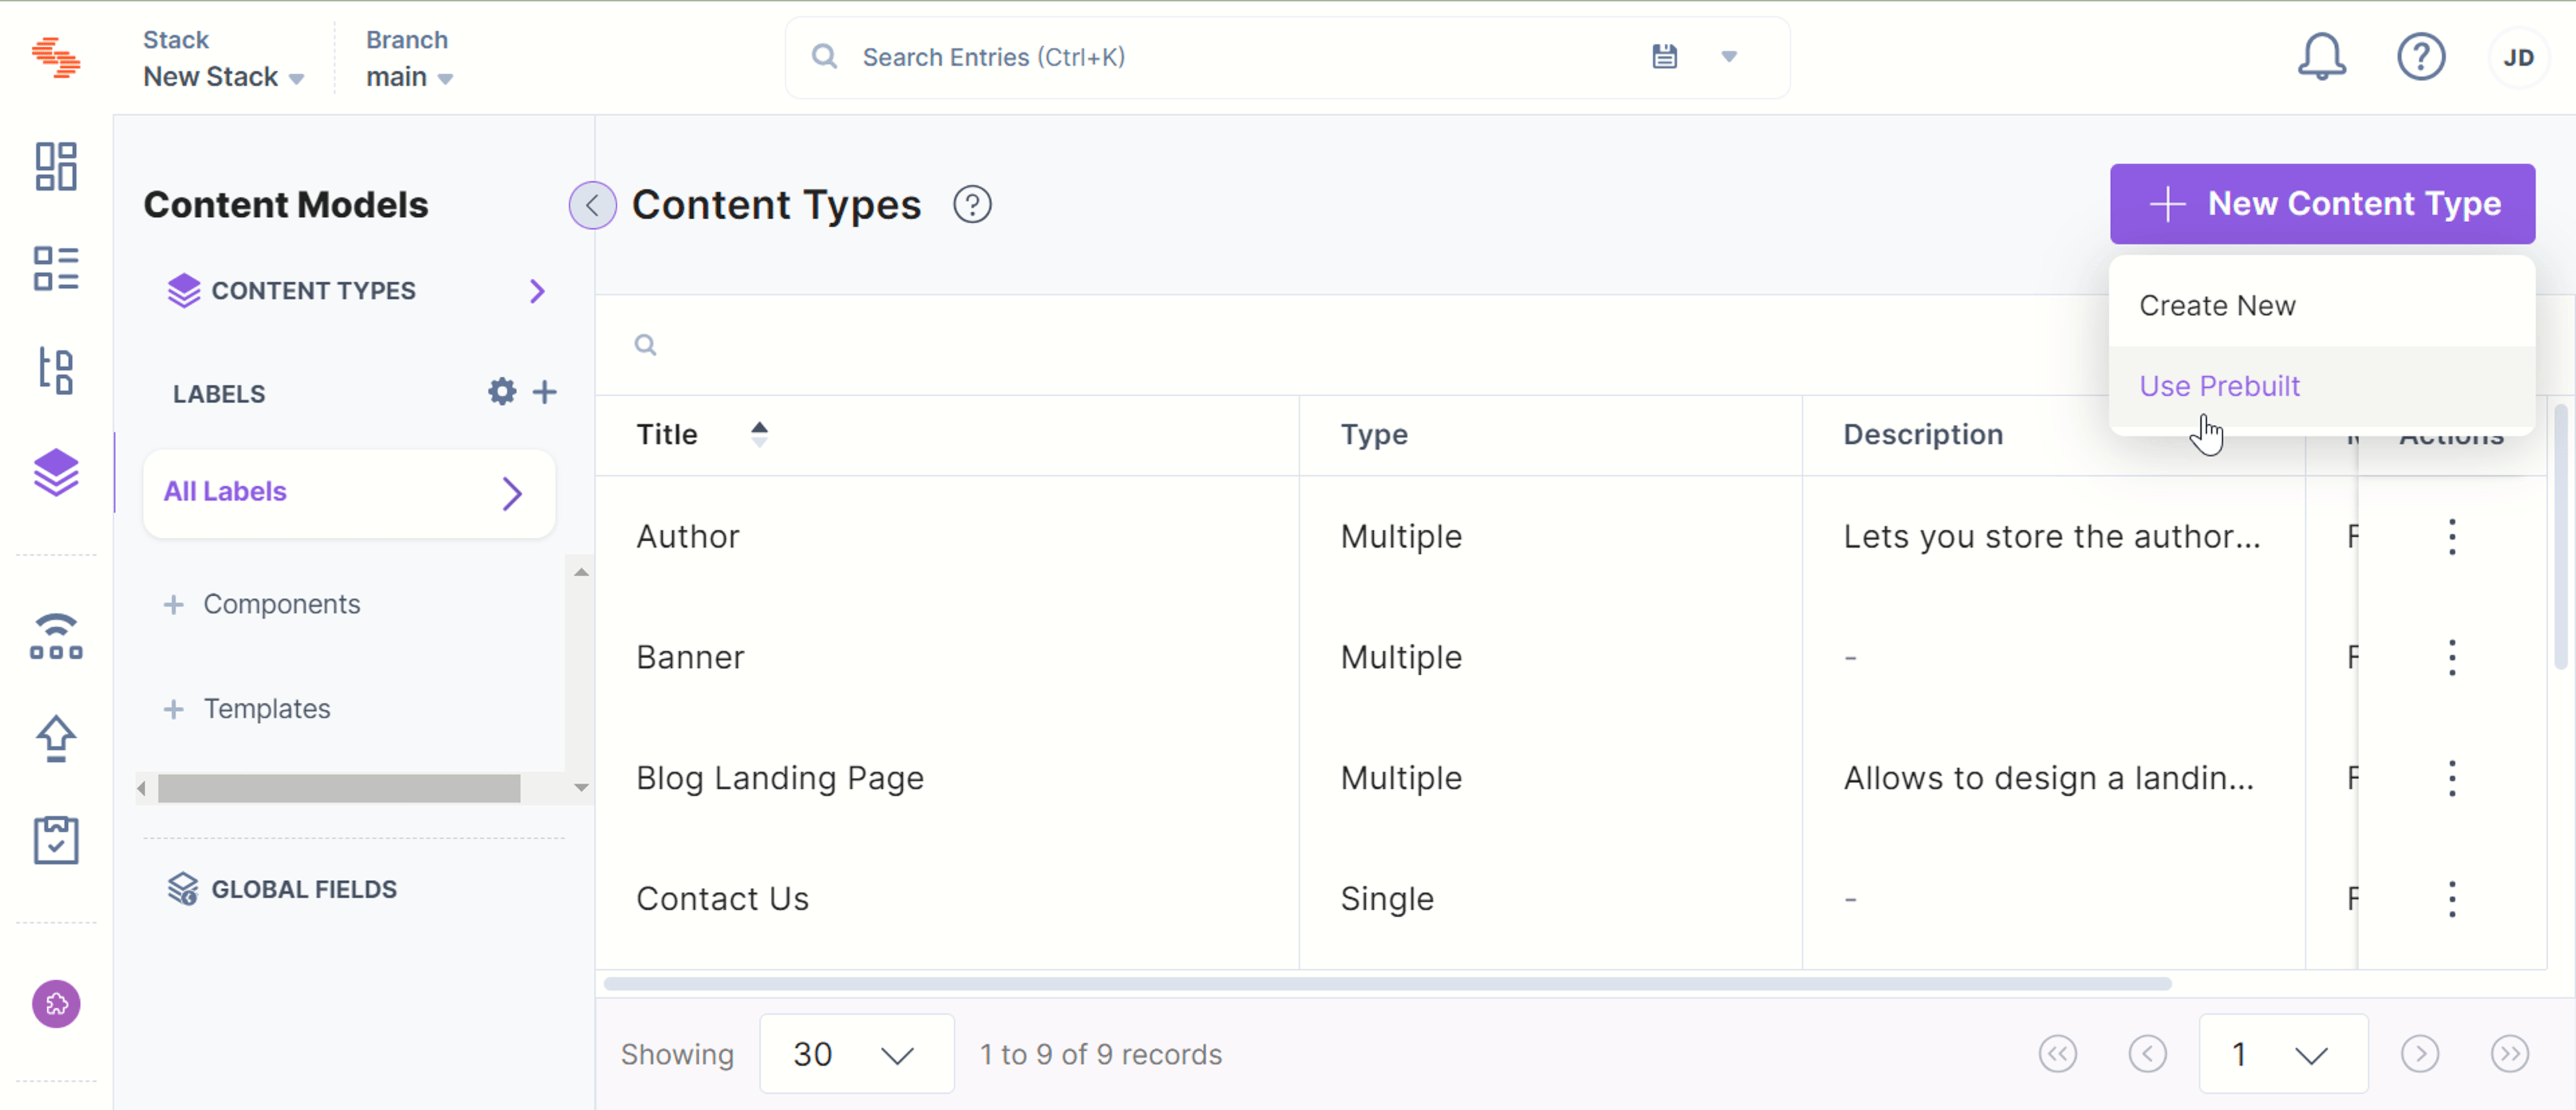Open notifications bell icon
This screenshot has width=2576, height=1110.
[x=2321, y=57]
